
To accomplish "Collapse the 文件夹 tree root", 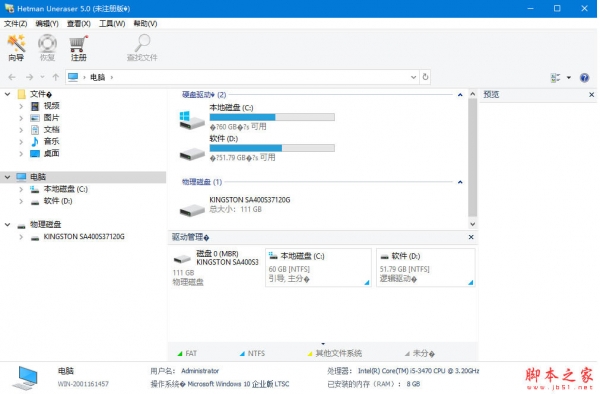I will point(8,94).
